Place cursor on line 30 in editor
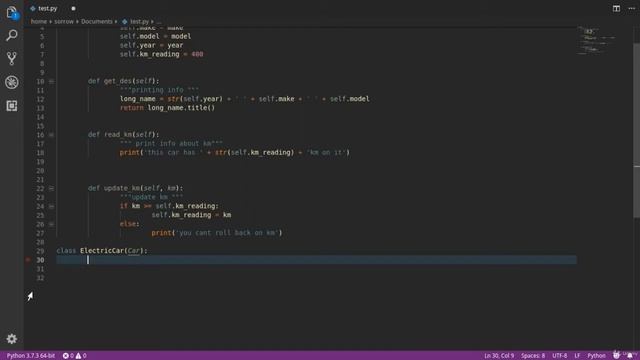Viewport: 640px width, 360px height. coord(316,260)
